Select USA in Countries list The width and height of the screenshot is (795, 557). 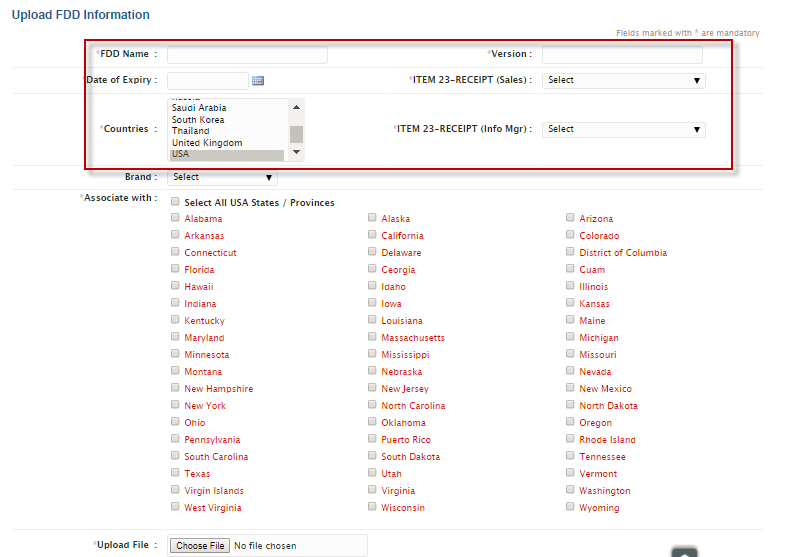tap(228, 154)
